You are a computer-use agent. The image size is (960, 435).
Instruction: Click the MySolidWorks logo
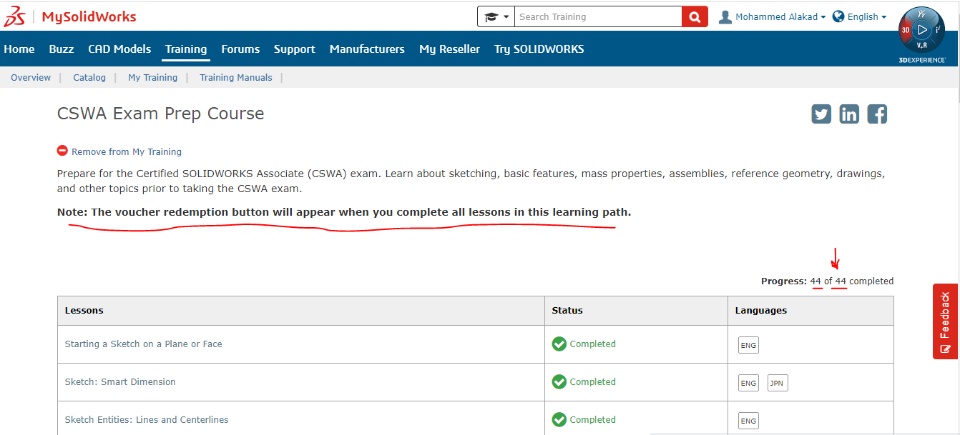coord(69,17)
